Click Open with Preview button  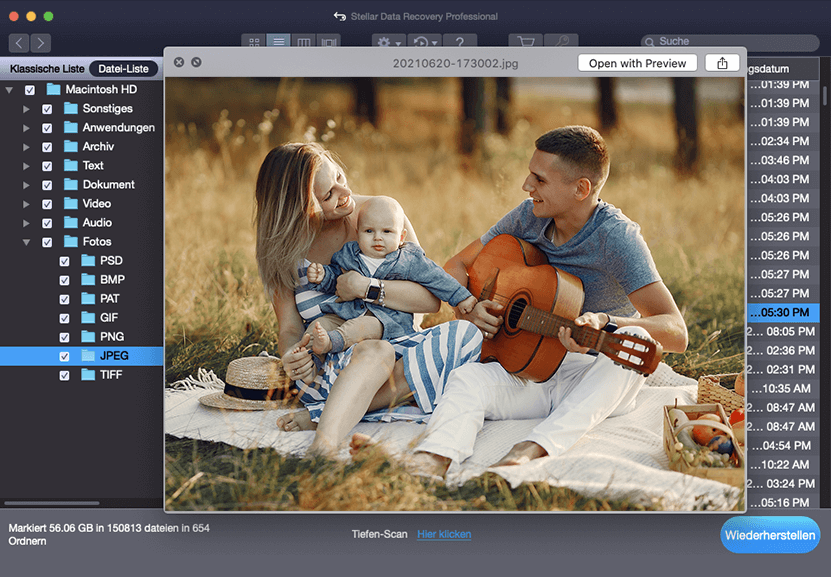[637, 63]
